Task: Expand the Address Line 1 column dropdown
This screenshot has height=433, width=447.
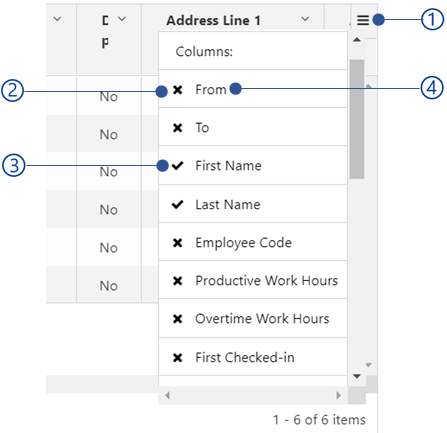Action: (x=305, y=19)
